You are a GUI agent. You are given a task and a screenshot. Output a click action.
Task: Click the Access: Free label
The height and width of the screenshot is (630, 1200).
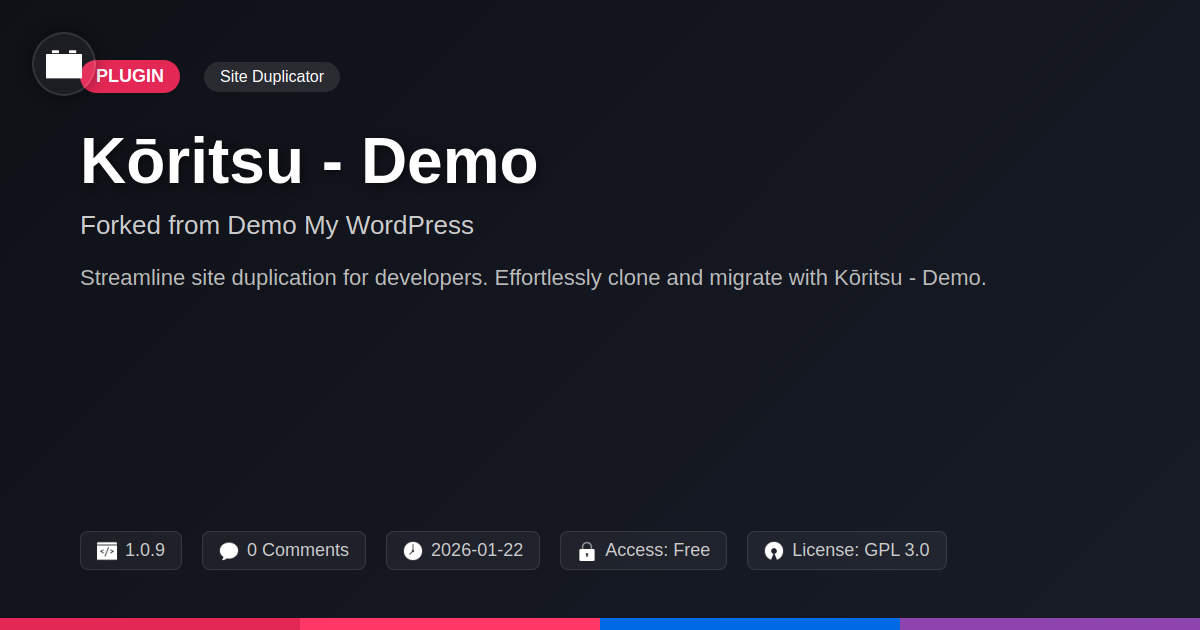657,550
